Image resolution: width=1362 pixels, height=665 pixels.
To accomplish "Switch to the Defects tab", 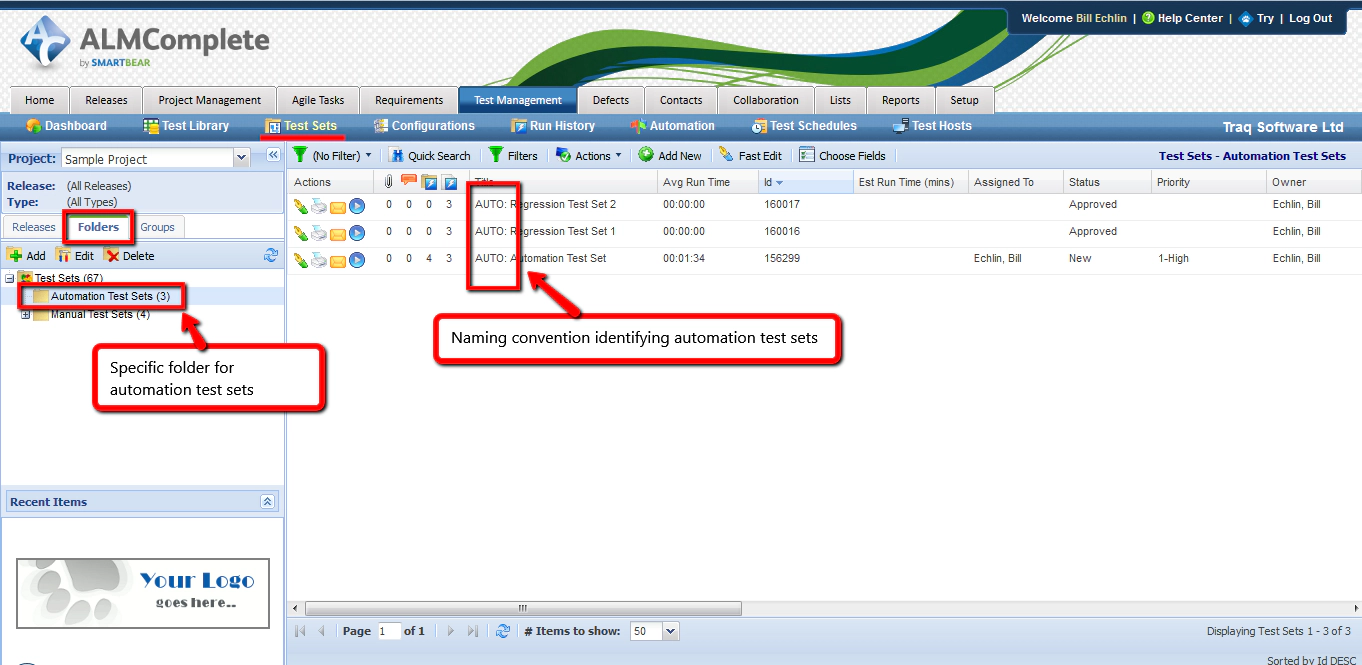I will [x=610, y=100].
